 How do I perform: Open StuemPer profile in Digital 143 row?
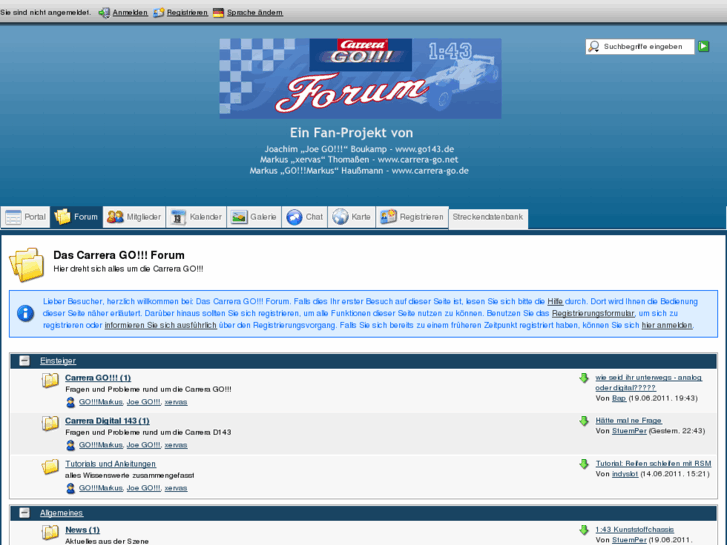pyautogui.click(x=629, y=431)
